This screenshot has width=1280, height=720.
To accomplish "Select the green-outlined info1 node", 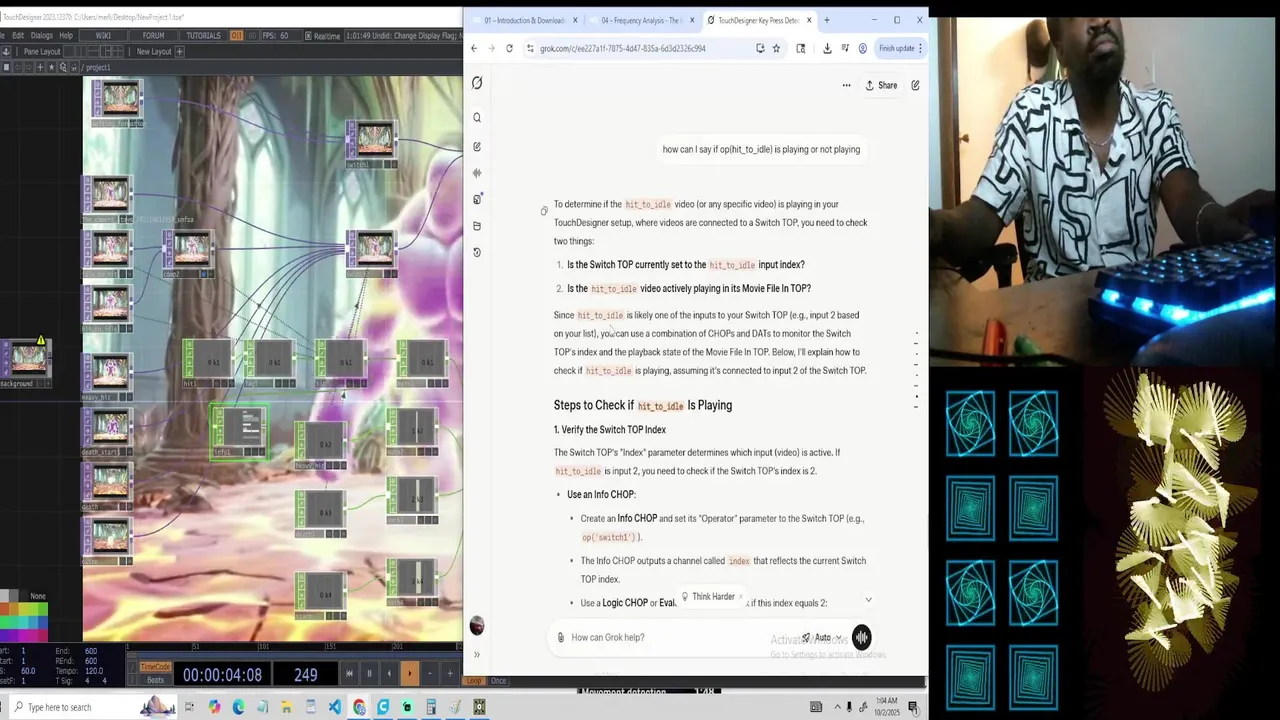I will point(240,430).
